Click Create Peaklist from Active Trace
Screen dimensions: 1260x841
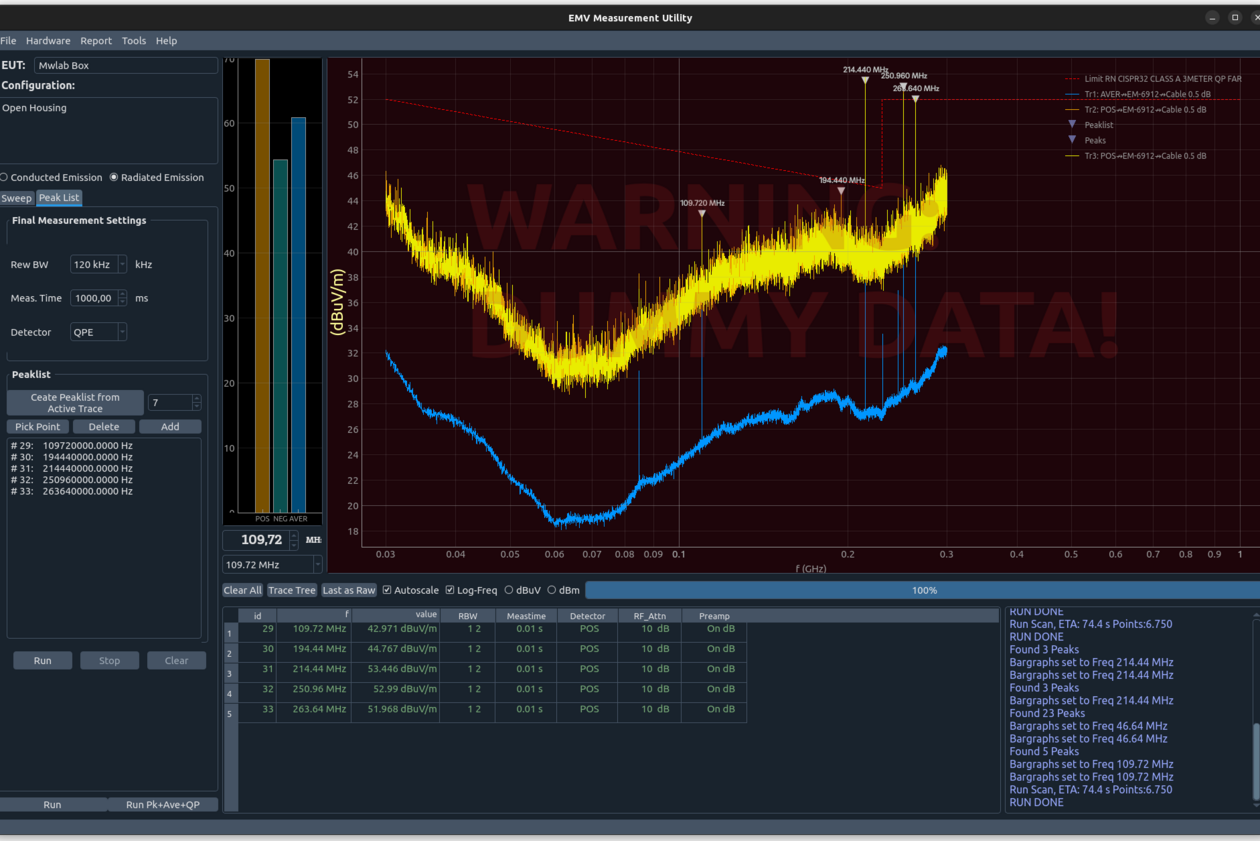point(75,403)
